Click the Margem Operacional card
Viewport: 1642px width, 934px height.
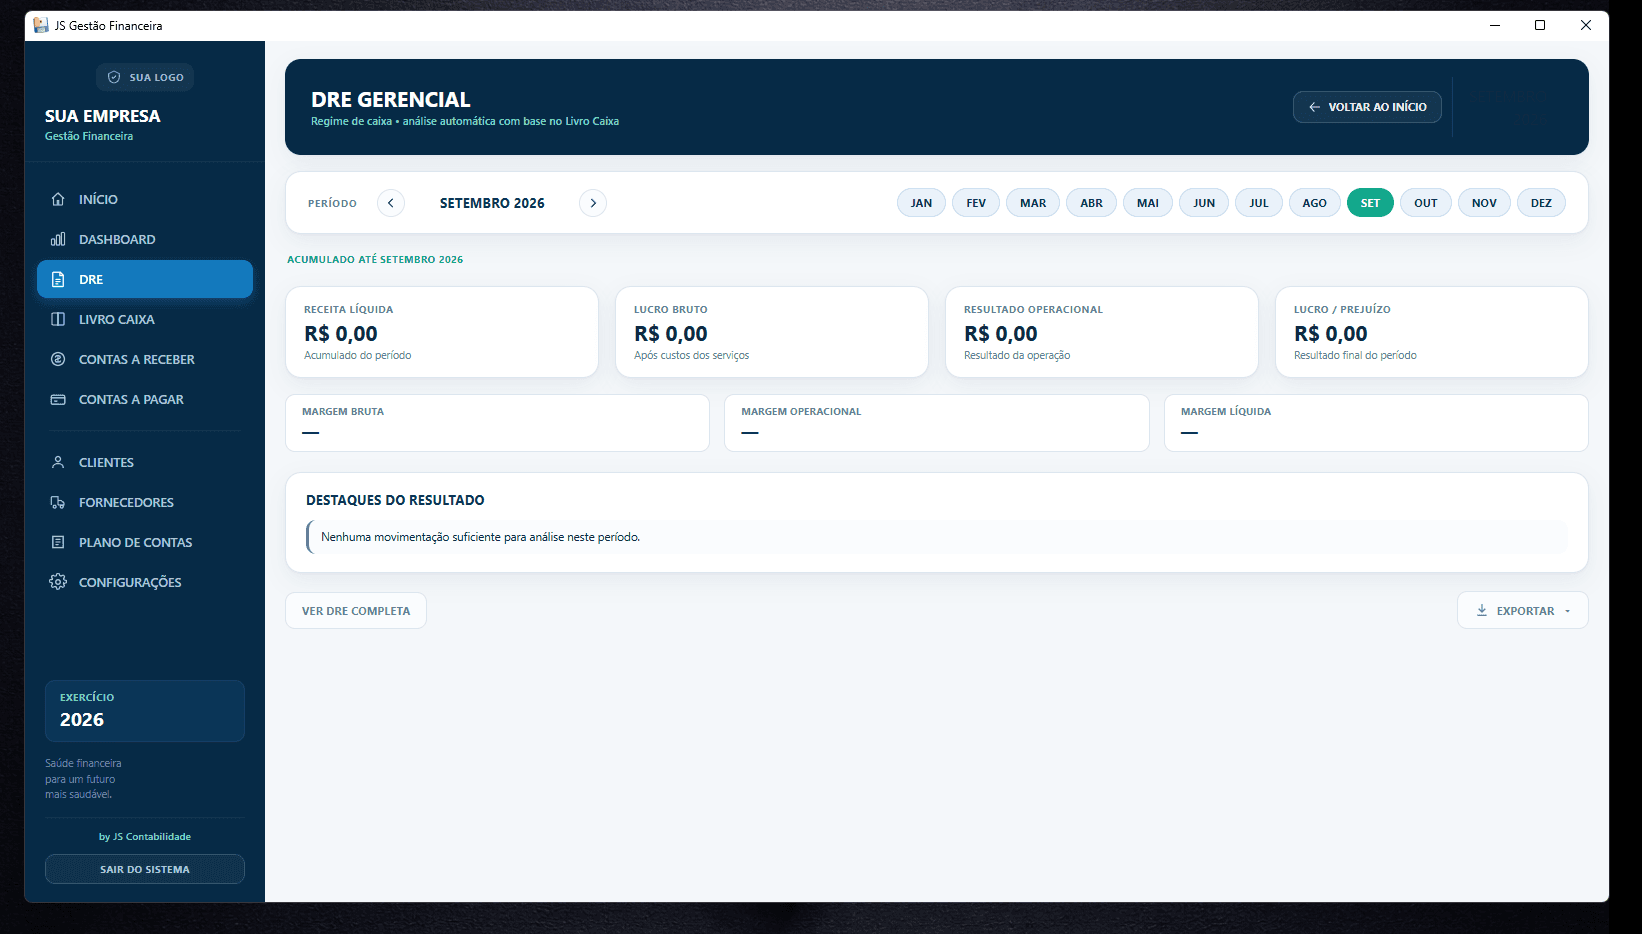pos(937,423)
